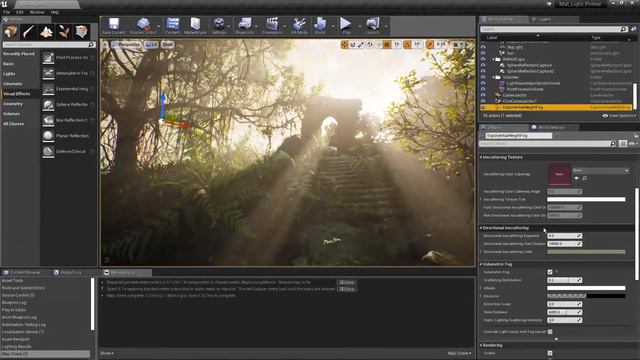Viewport: 640px width, 360px height.
Task: Open the Edit menu
Action: pos(20,12)
